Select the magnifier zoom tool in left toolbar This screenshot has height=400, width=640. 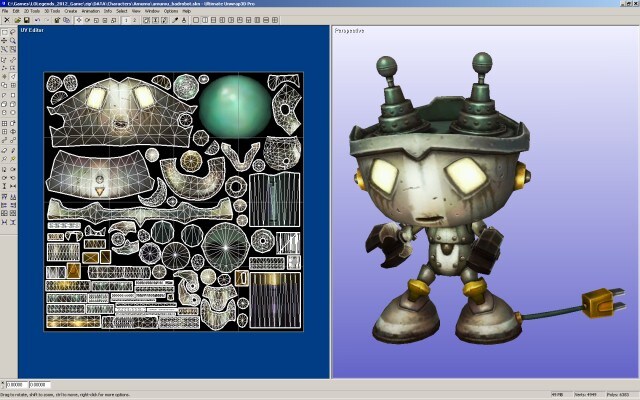click(13, 40)
